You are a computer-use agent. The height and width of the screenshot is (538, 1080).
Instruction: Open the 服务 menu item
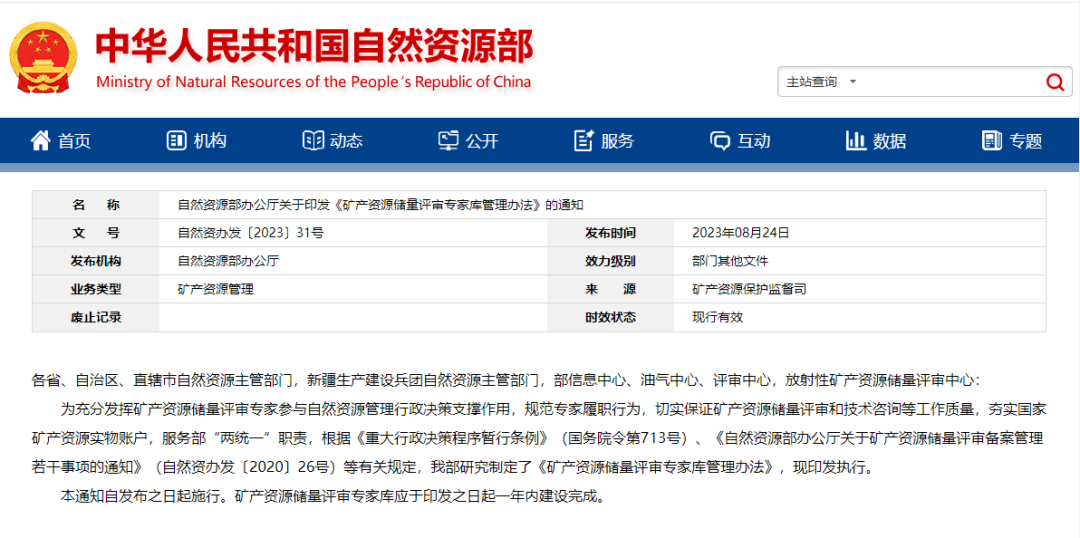tap(604, 141)
